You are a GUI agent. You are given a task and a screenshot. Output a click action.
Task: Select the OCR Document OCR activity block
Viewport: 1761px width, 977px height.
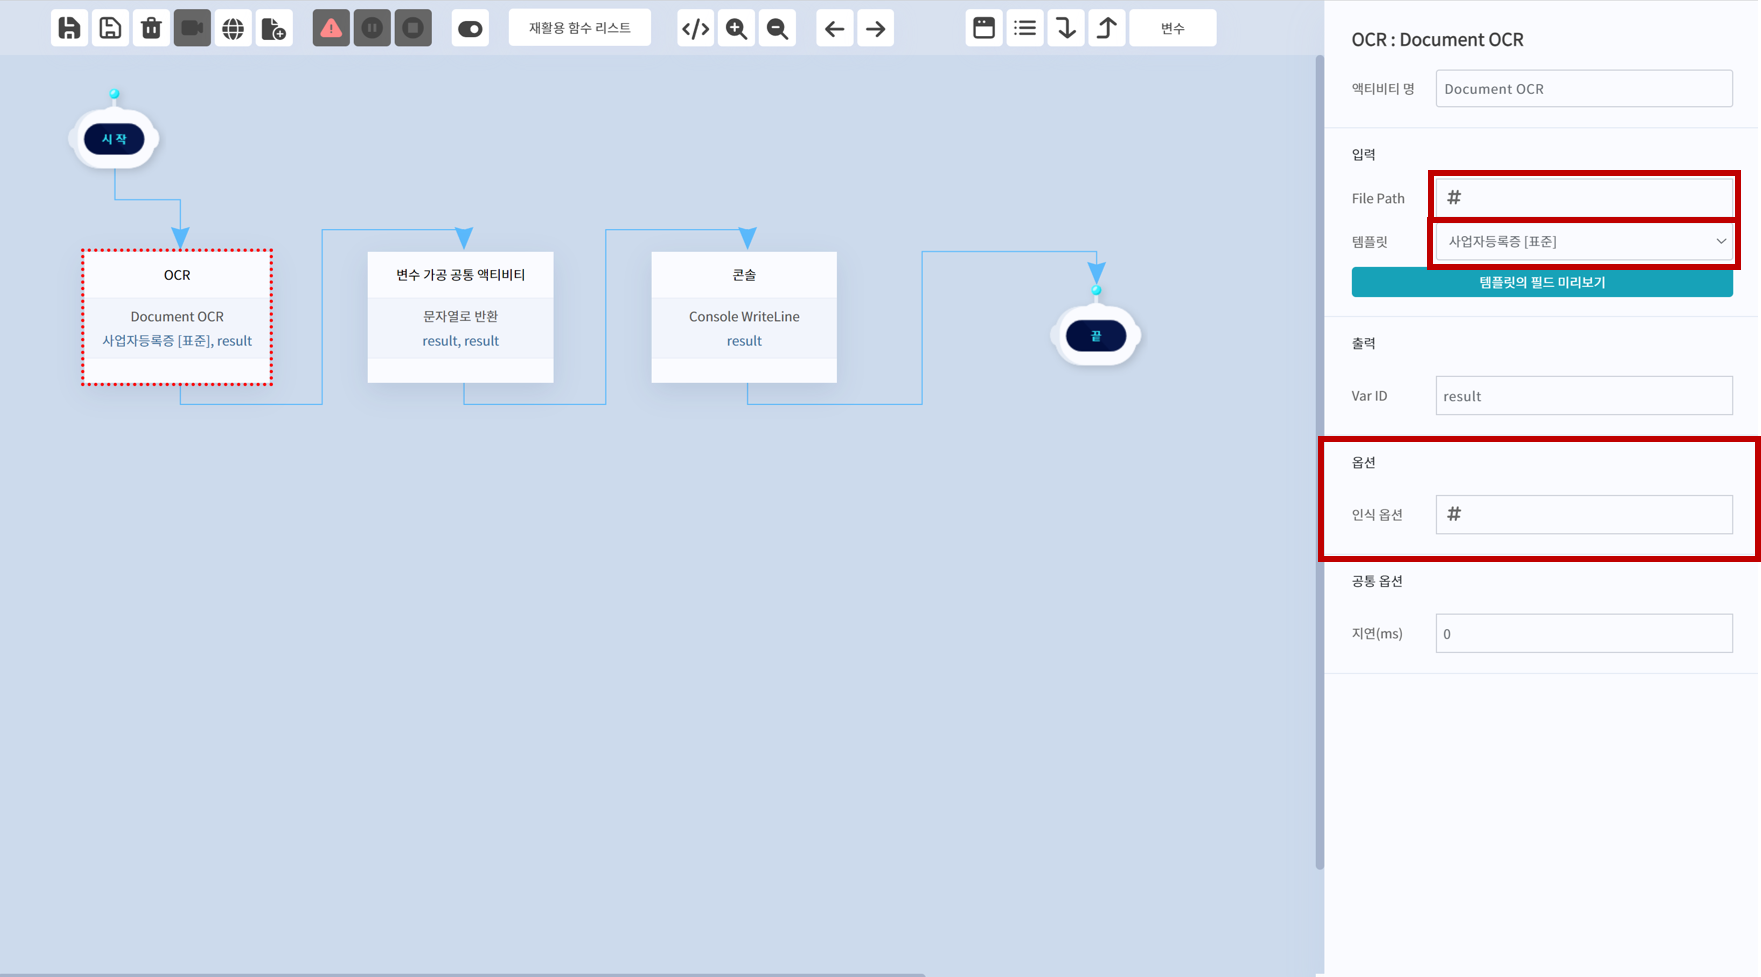(x=177, y=317)
